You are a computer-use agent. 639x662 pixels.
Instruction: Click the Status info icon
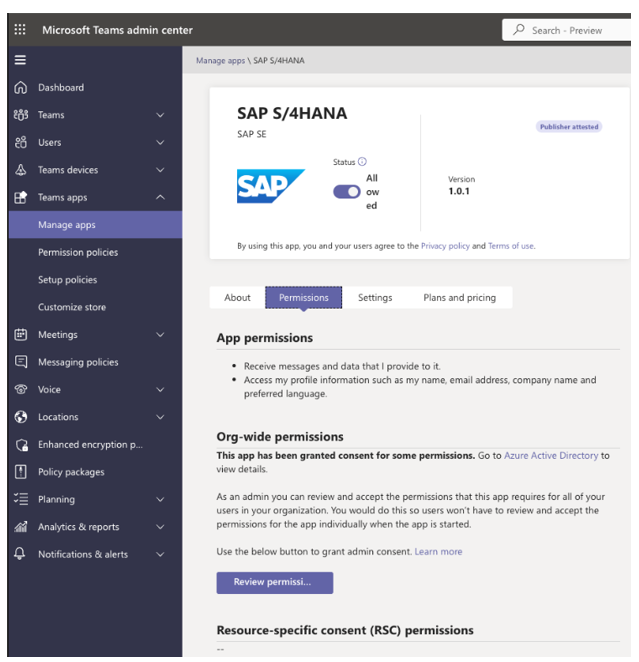coord(362,162)
